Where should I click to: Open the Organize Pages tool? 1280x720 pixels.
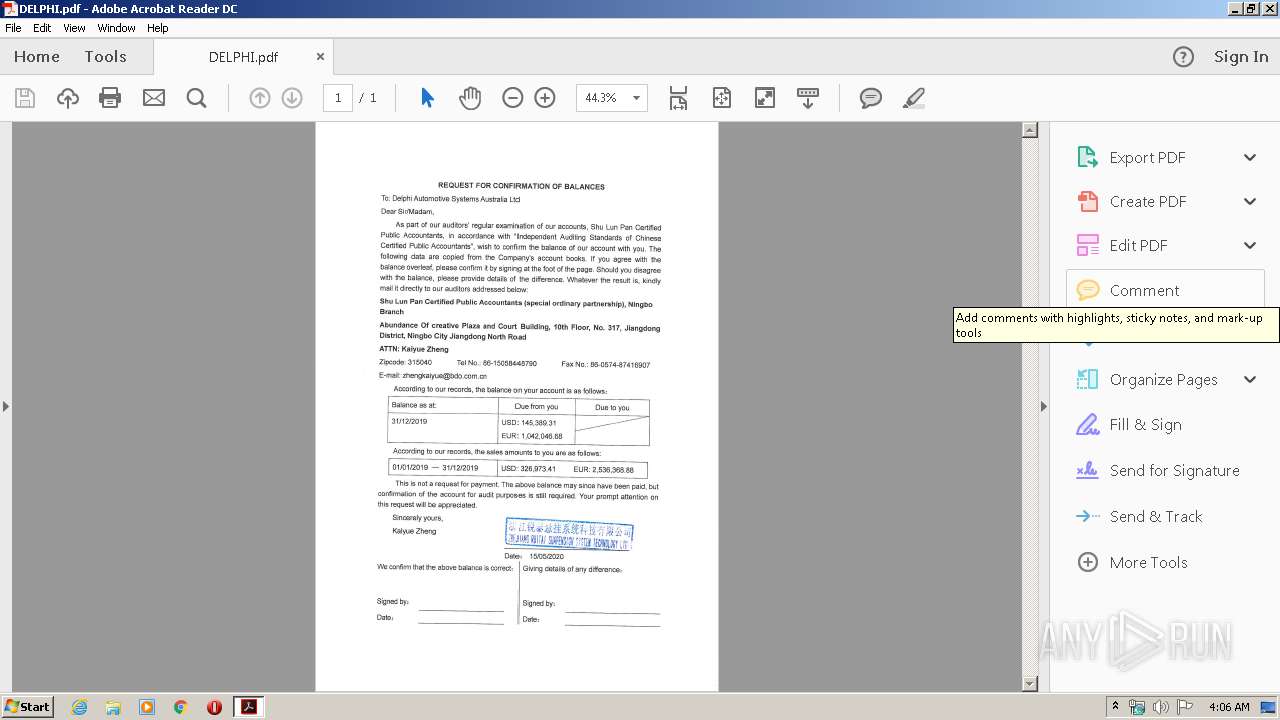click(x=1146, y=379)
